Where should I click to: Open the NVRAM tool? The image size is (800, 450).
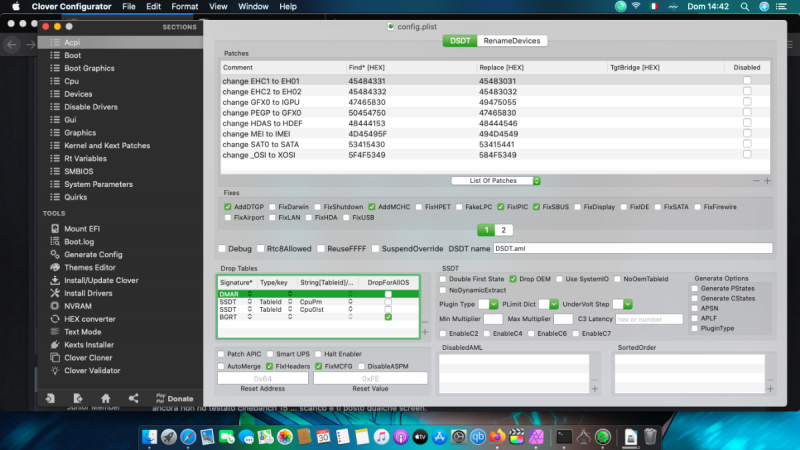tap(79, 305)
